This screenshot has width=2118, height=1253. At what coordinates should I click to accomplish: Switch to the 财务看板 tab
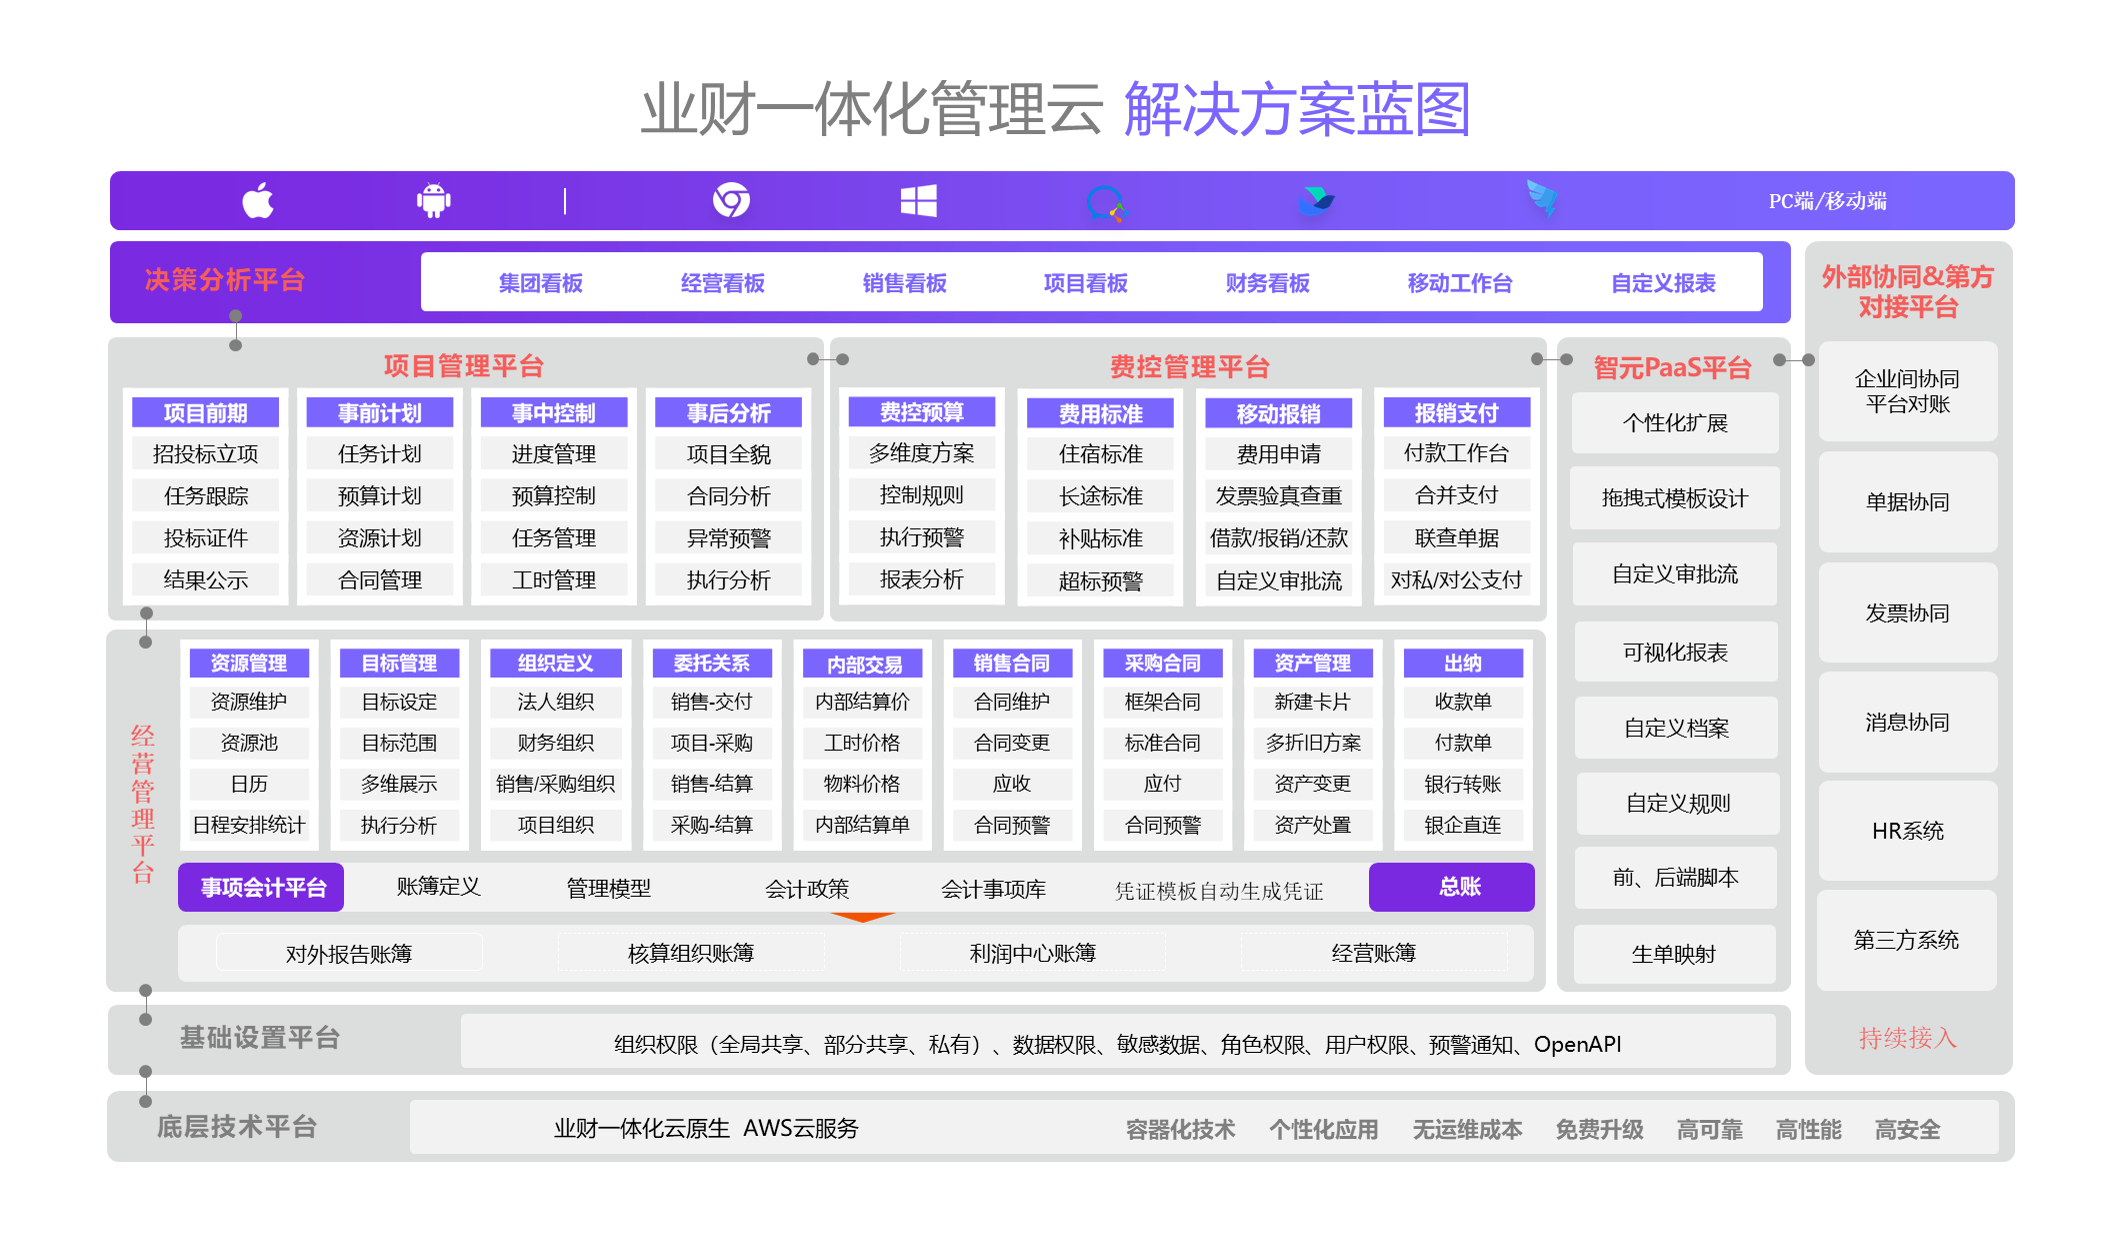[1267, 283]
